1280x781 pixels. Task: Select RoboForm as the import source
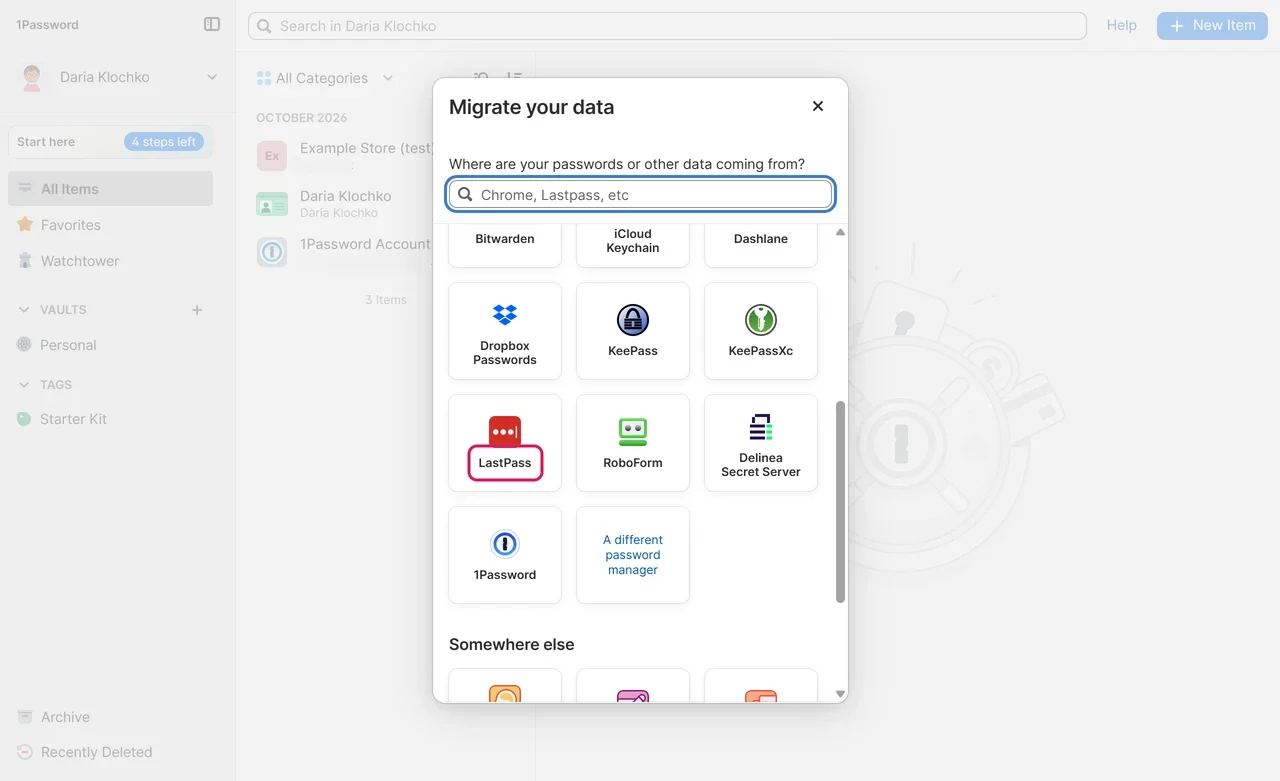(x=633, y=443)
